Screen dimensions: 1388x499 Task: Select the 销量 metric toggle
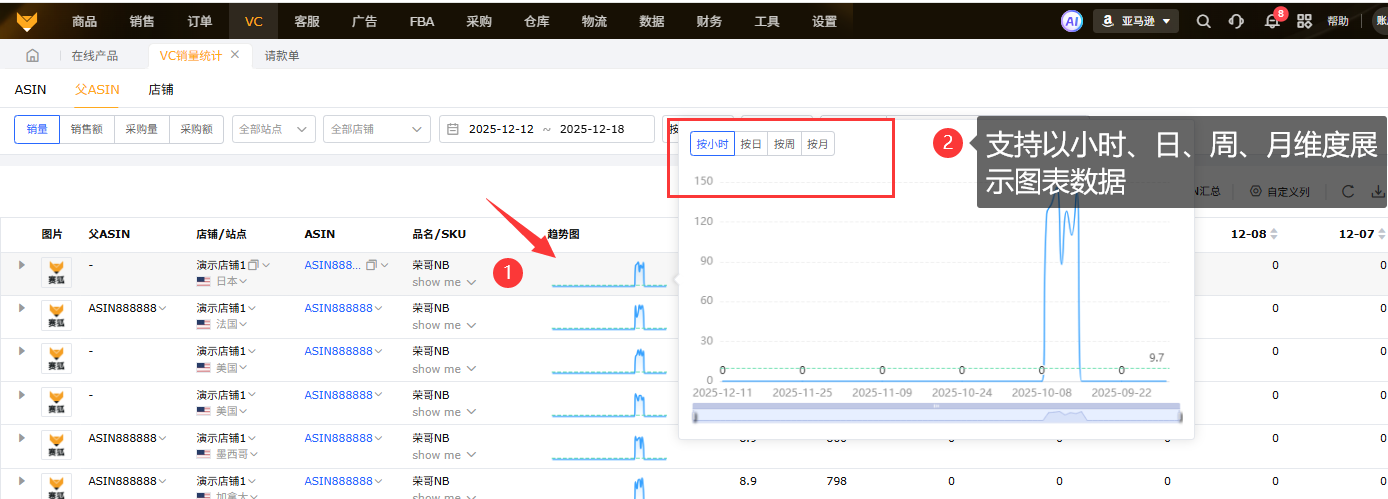[37, 129]
